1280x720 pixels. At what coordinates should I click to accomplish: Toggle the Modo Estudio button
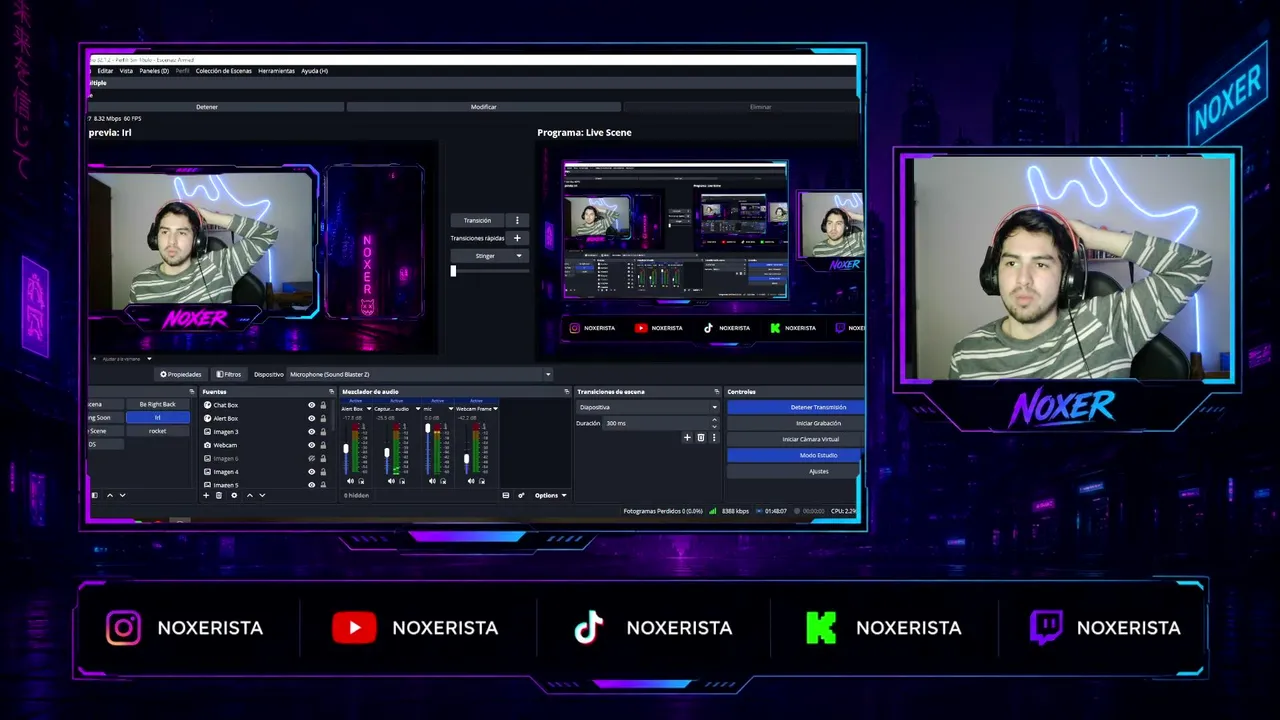coord(795,455)
